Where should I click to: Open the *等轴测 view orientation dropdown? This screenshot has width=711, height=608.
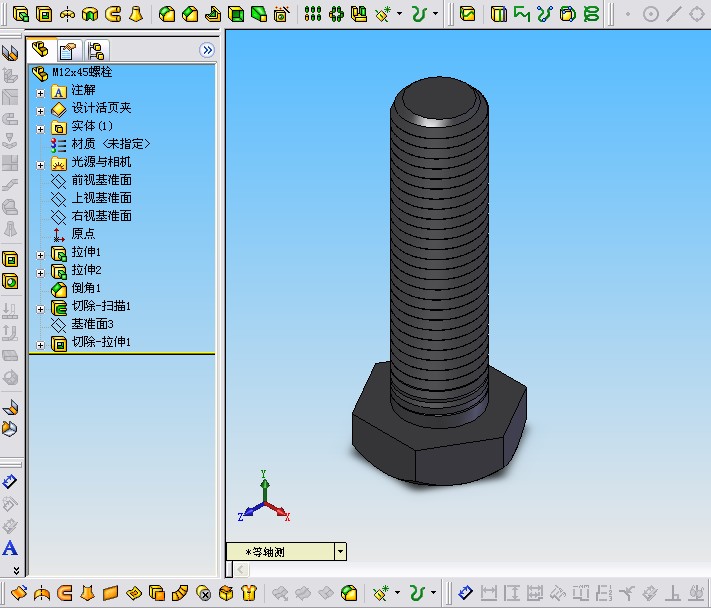(341, 552)
